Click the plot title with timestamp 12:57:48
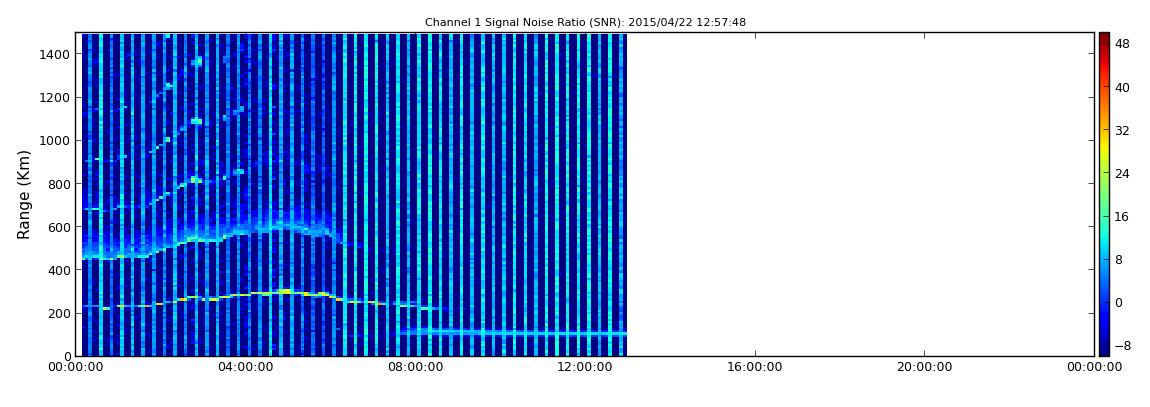Screen dimensions: 1150x407 (585, 23)
